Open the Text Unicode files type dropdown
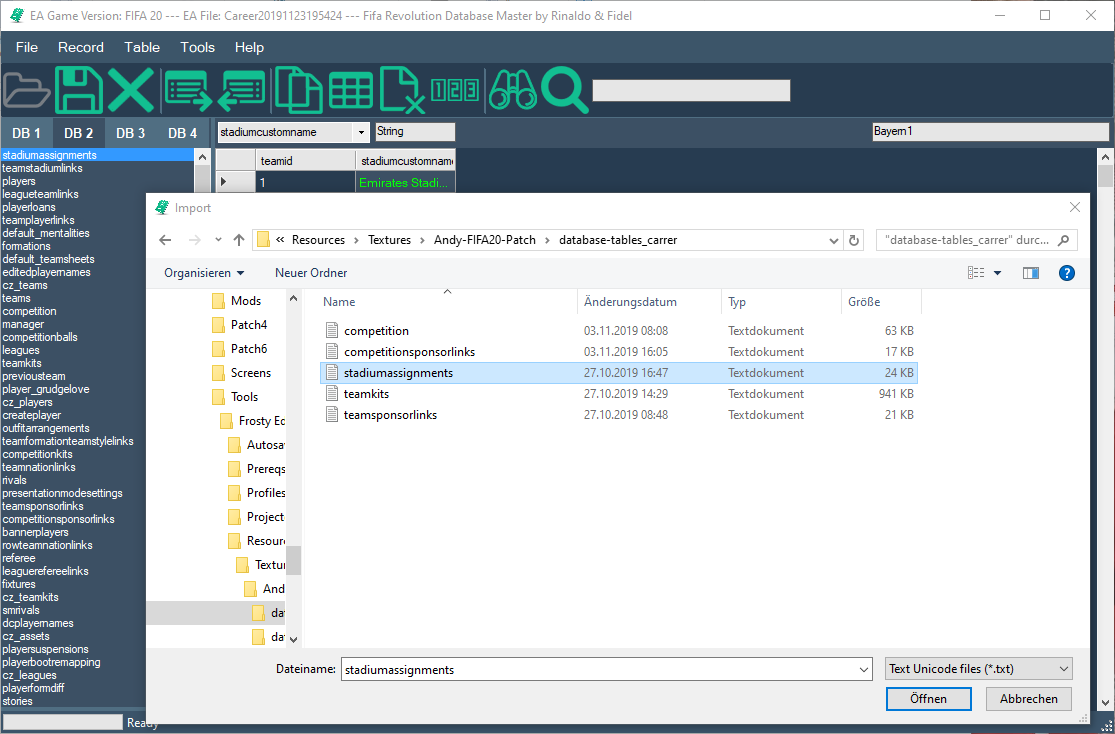Viewport: 1115px width, 734px height. coord(979,669)
